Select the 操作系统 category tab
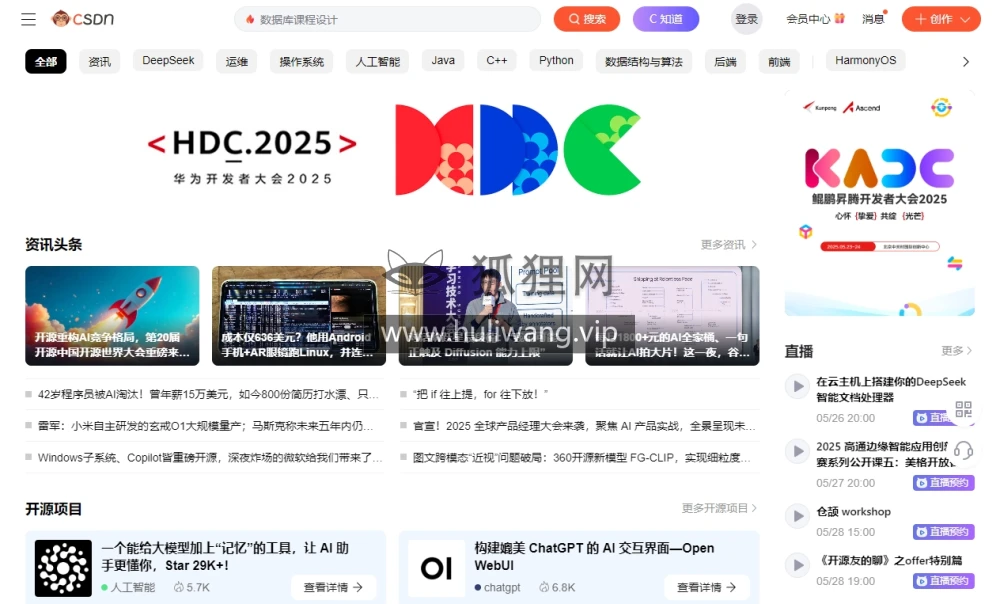Viewport: 1000px width, 604px height. [302, 61]
